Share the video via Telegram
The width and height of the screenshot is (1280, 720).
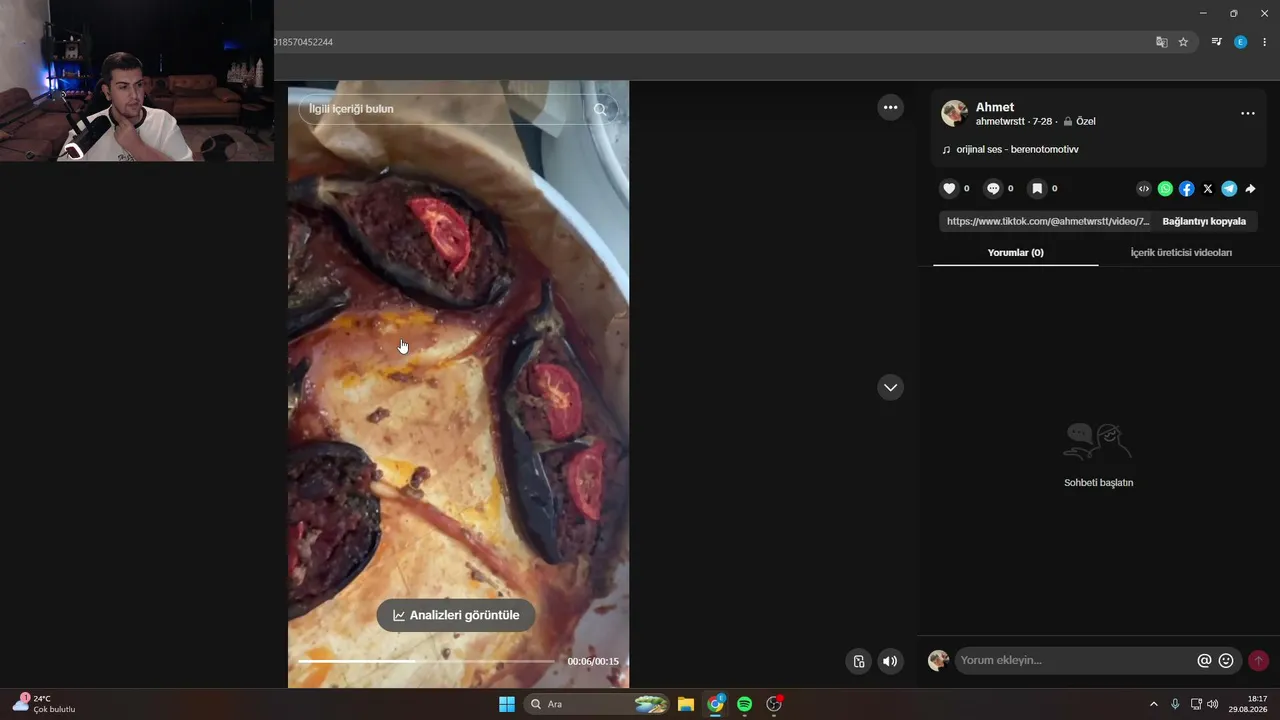[x=1229, y=188]
